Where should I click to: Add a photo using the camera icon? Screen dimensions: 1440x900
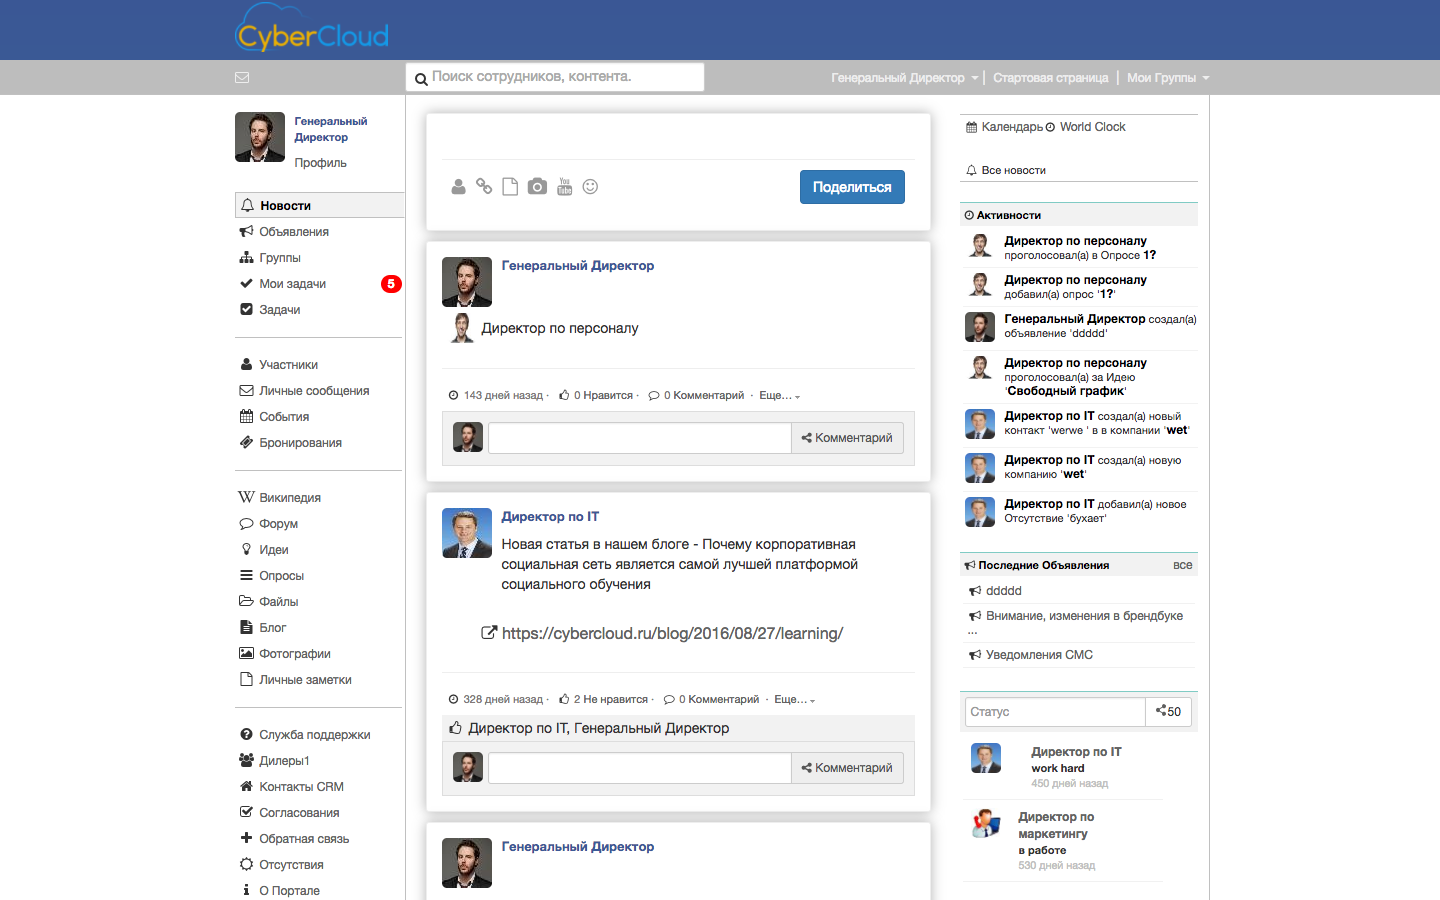[537, 186]
